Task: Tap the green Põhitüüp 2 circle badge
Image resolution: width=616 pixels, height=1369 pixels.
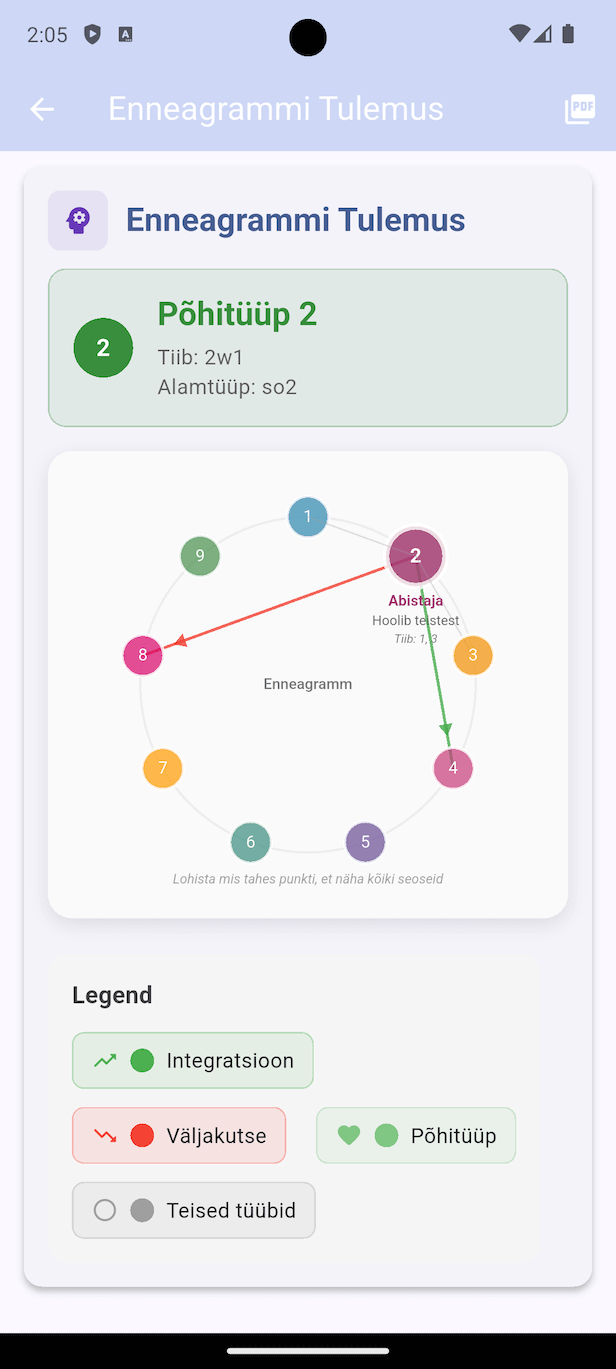Action: 103,348
